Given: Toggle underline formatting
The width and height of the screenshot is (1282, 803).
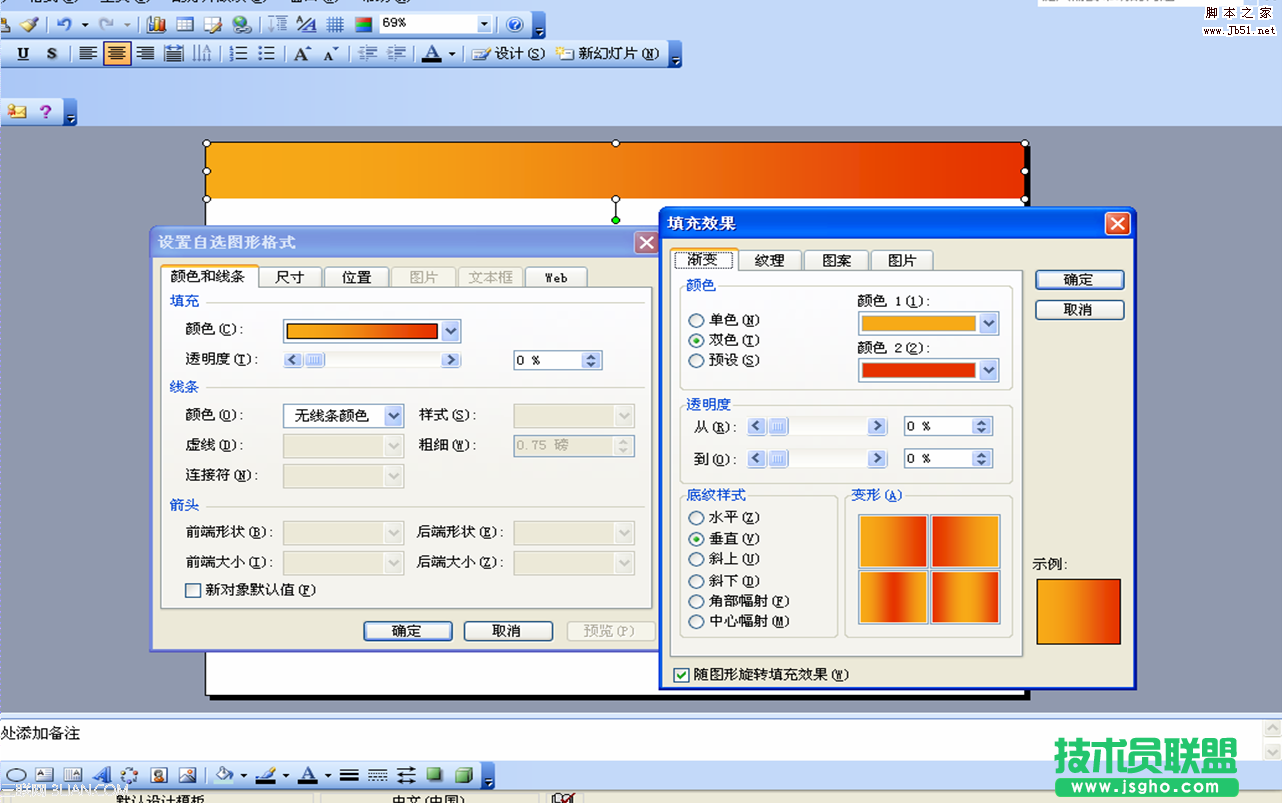Looking at the screenshot, I should point(20,53).
